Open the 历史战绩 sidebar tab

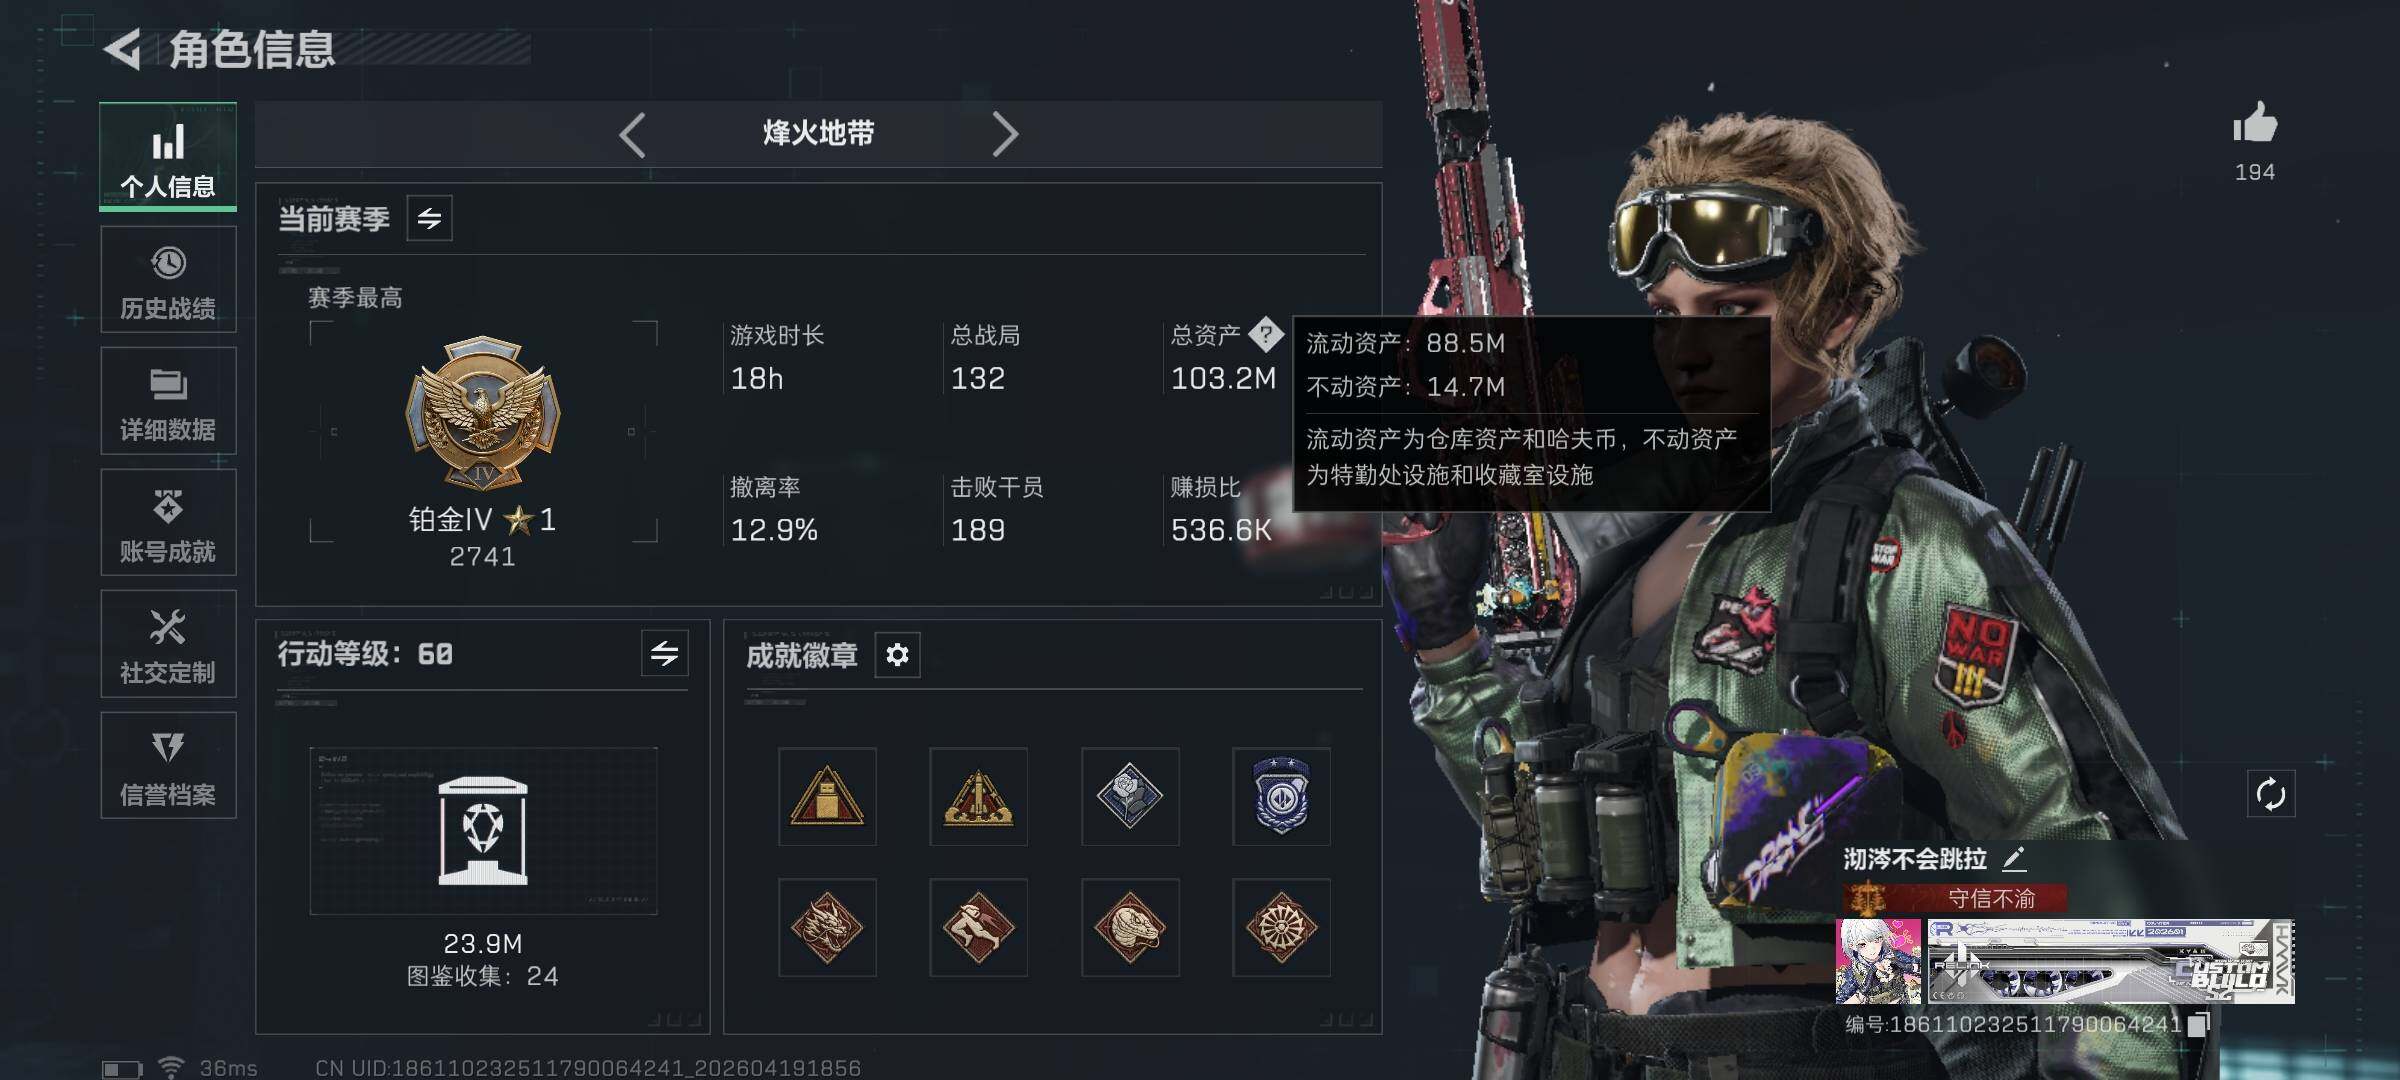click(x=168, y=280)
